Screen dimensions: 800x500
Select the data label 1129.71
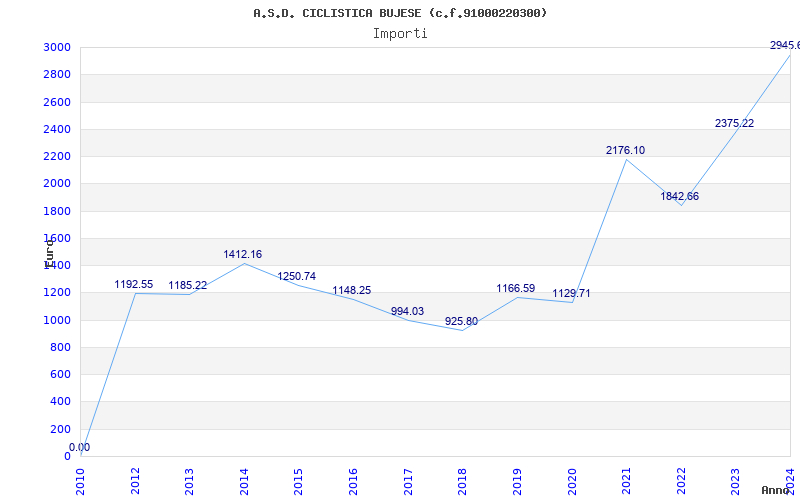[571, 293]
